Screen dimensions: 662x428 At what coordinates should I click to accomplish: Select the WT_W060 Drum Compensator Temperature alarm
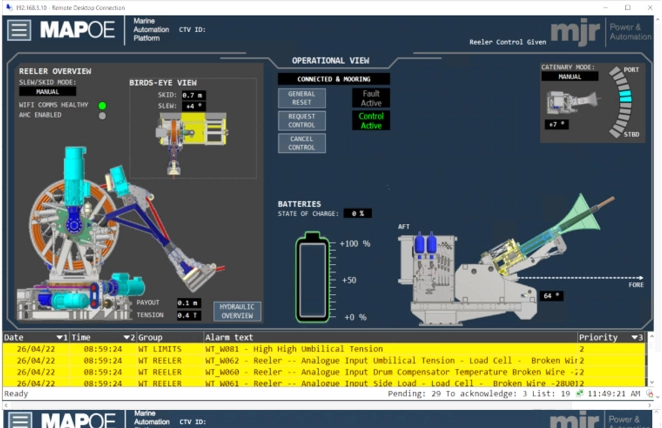324,372
